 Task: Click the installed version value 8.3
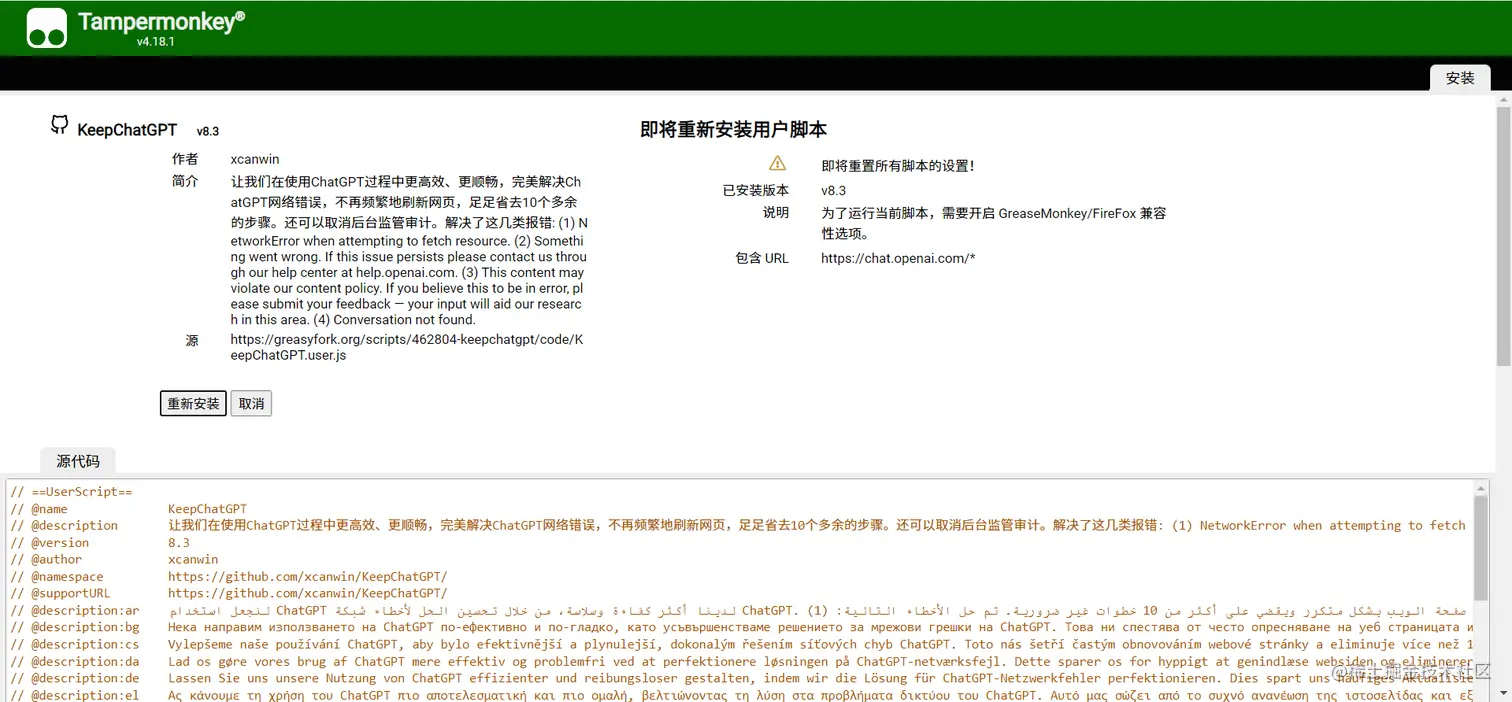click(833, 190)
